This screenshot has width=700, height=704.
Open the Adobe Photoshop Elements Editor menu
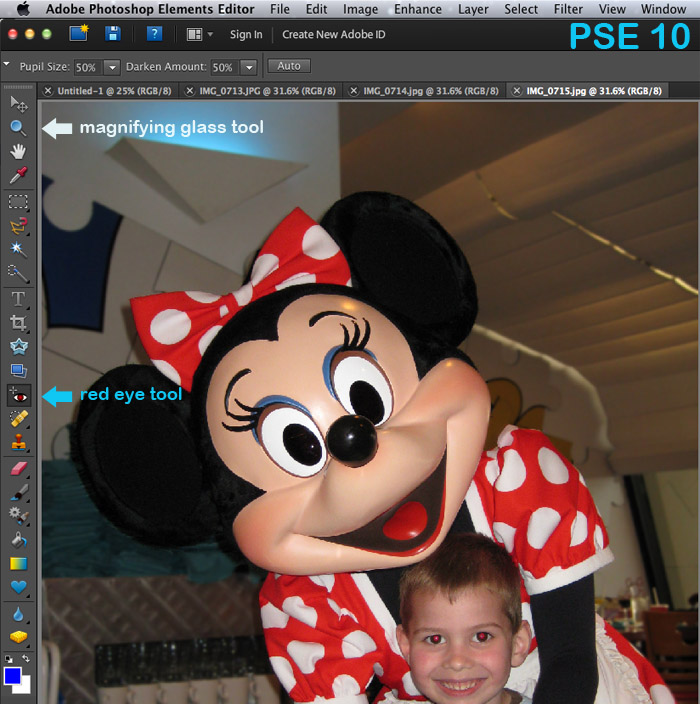[x=150, y=9]
